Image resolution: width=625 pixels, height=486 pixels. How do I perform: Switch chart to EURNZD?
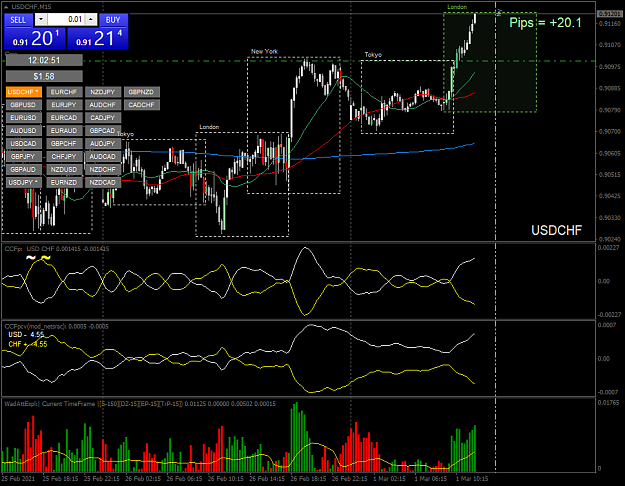64,183
